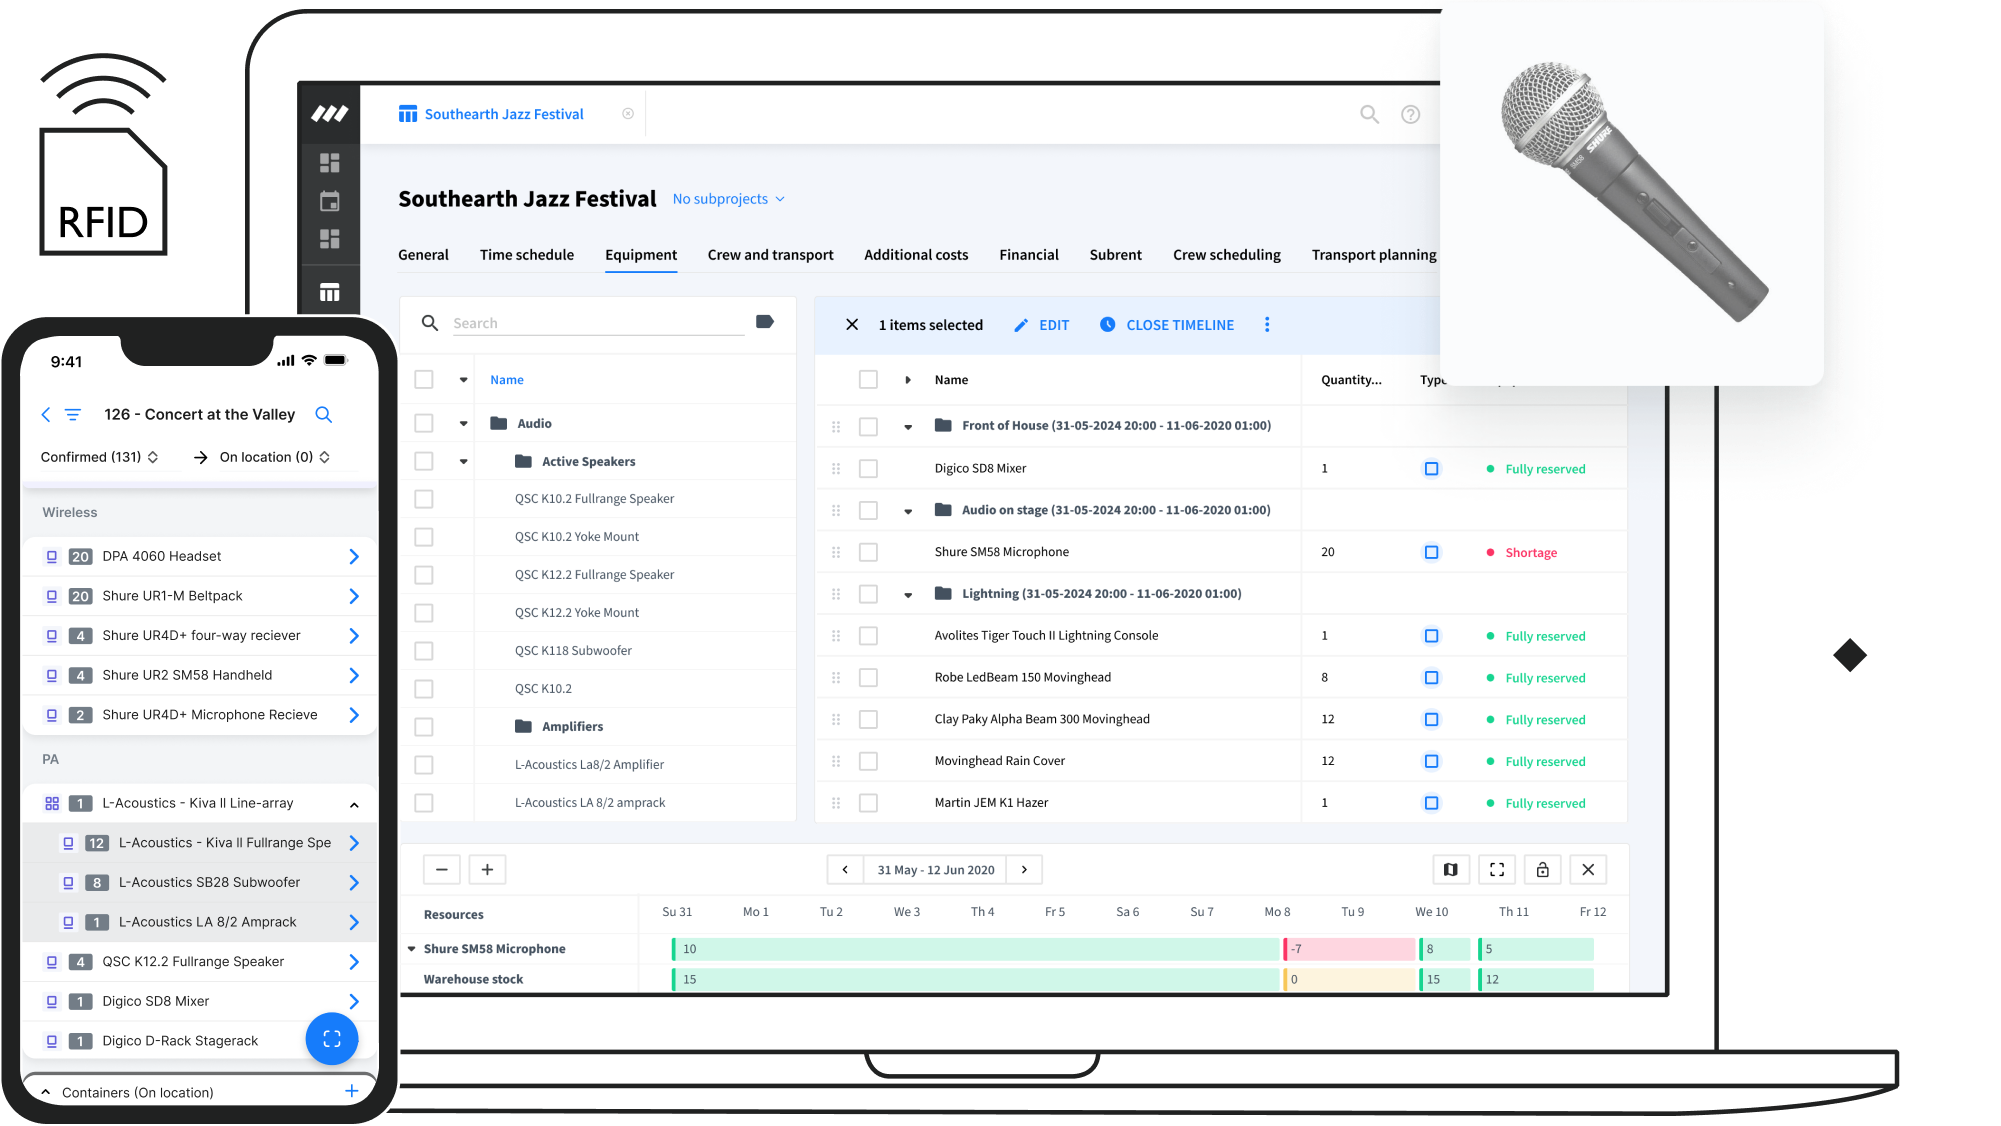Click the green 8 Shure SM58 timeline bar
The height and width of the screenshot is (1126, 2001).
click(x=1446, y=949)
